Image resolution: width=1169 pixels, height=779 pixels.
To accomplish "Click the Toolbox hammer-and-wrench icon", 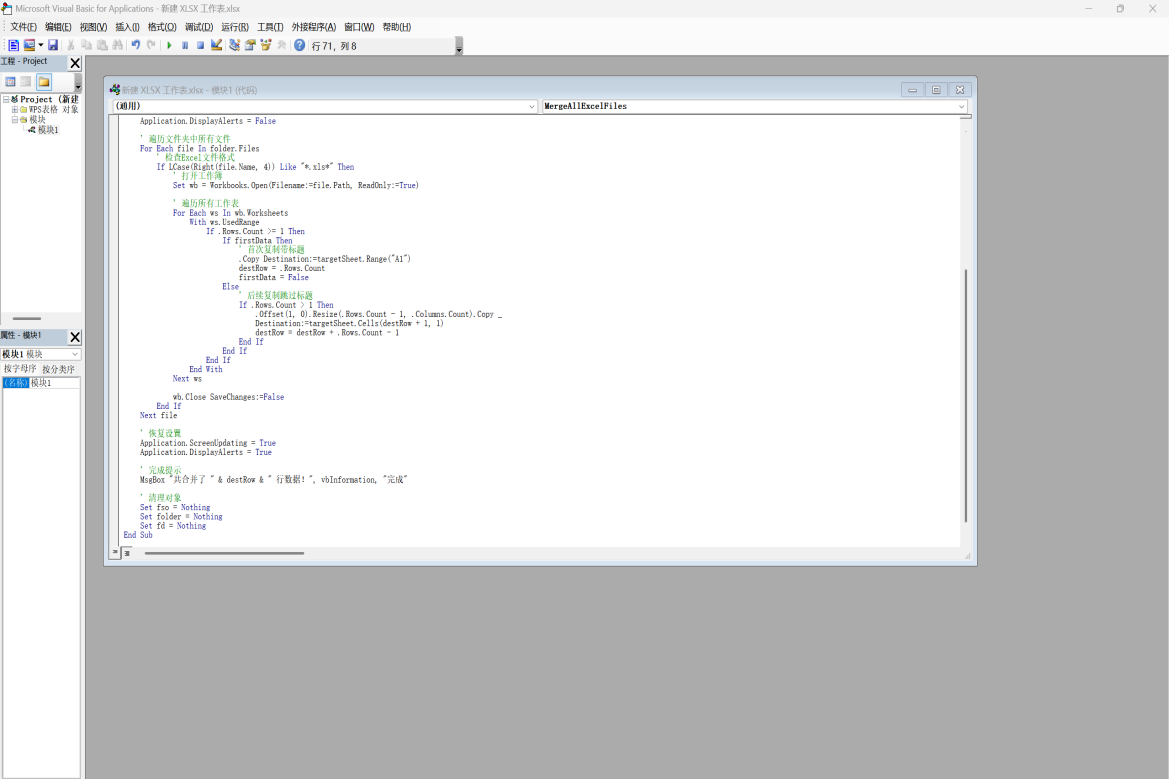I will point(281,45).
